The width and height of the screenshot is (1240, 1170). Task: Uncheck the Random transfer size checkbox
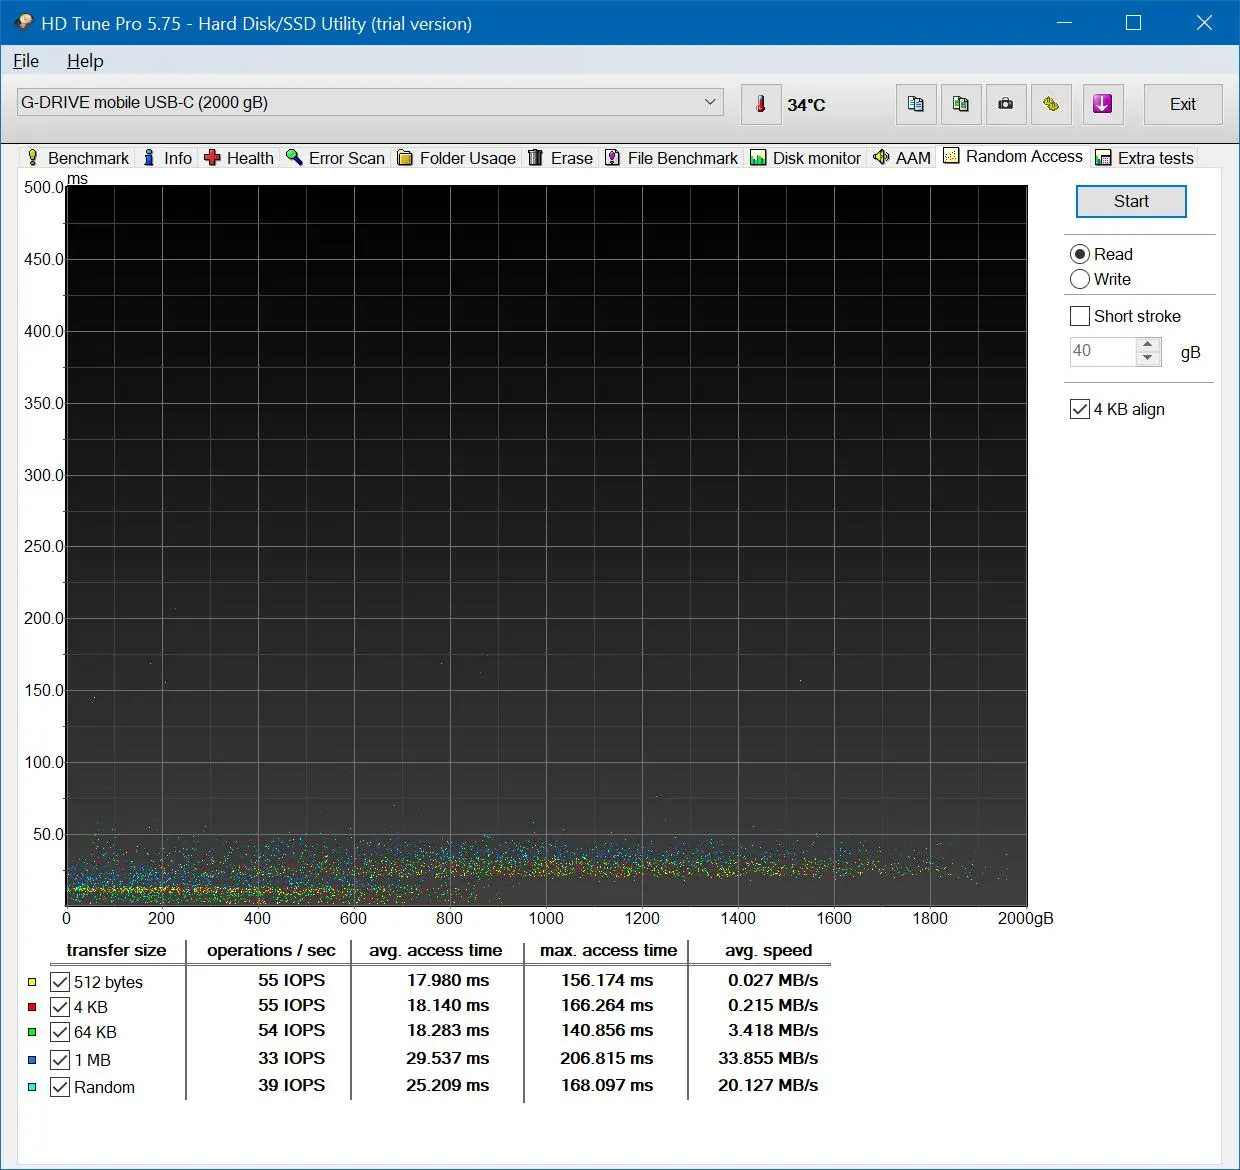click(x=60, y=1087)
